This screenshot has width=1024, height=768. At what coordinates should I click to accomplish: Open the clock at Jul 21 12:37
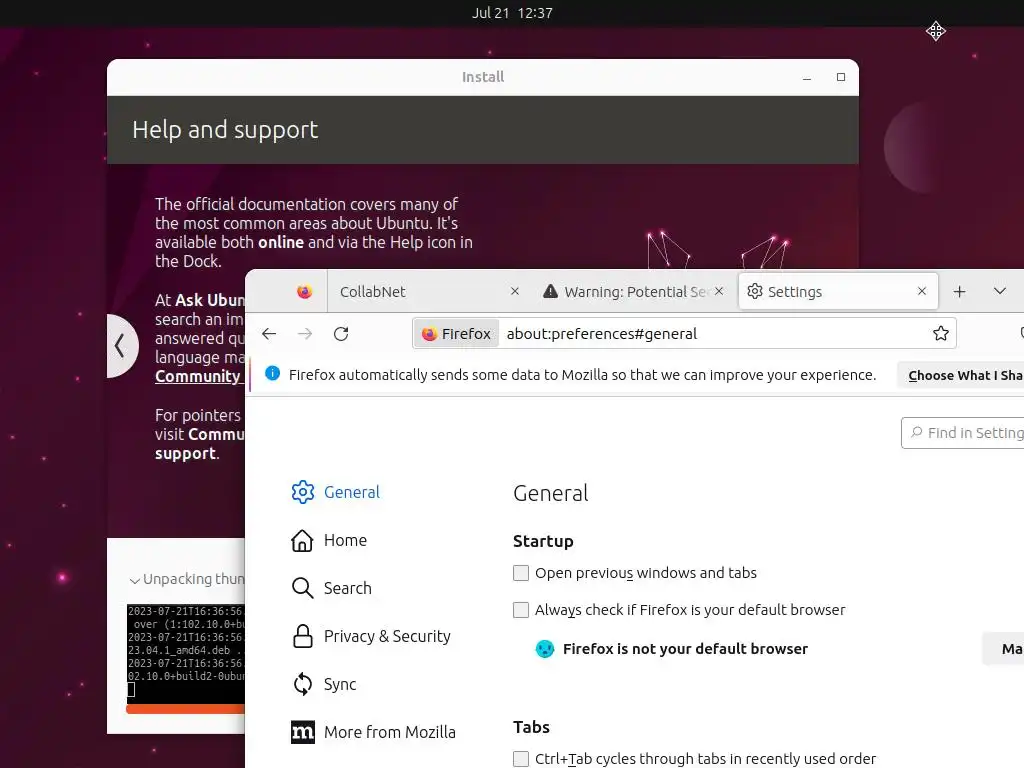tap(512, 13)
